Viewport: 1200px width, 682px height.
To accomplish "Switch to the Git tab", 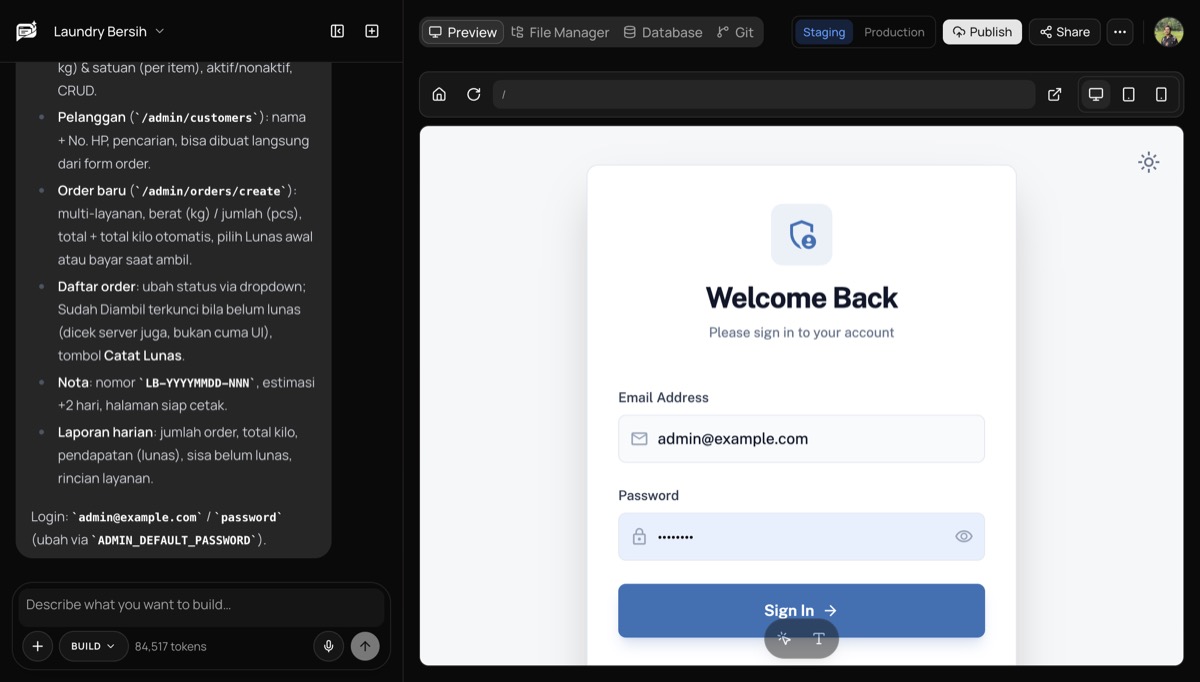I will (735, 32).
